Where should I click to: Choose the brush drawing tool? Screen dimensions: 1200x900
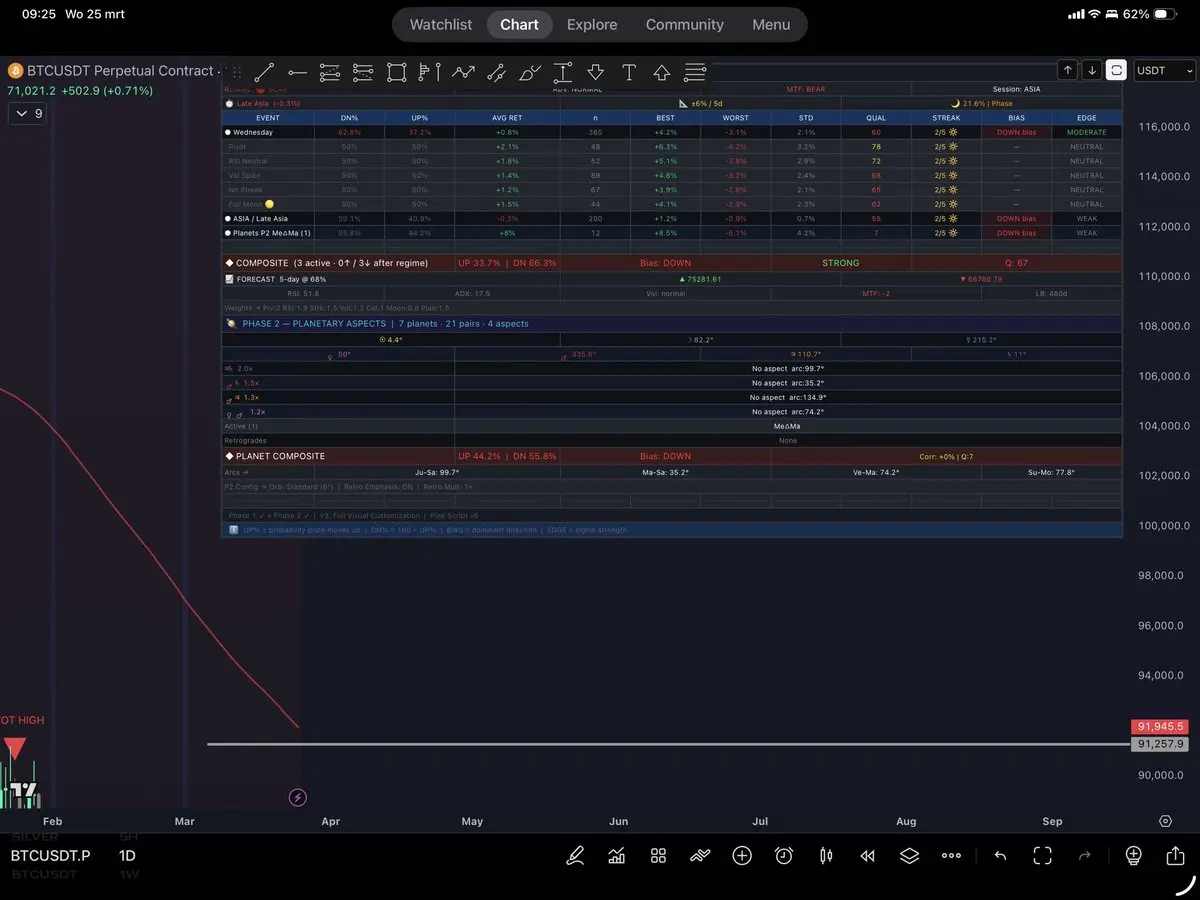(x=530, y=72)
